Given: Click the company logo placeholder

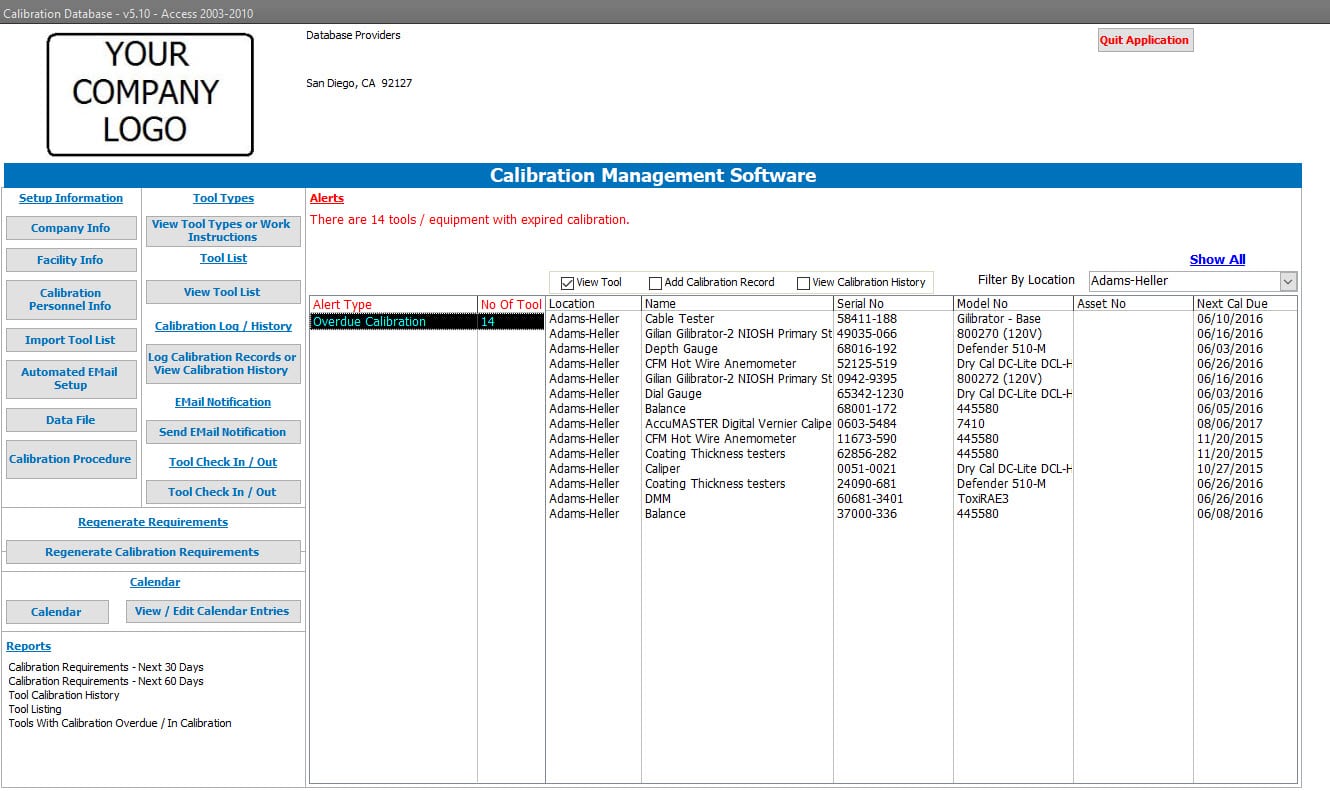Looking at the screenshot, I should (x=150, y=94).
